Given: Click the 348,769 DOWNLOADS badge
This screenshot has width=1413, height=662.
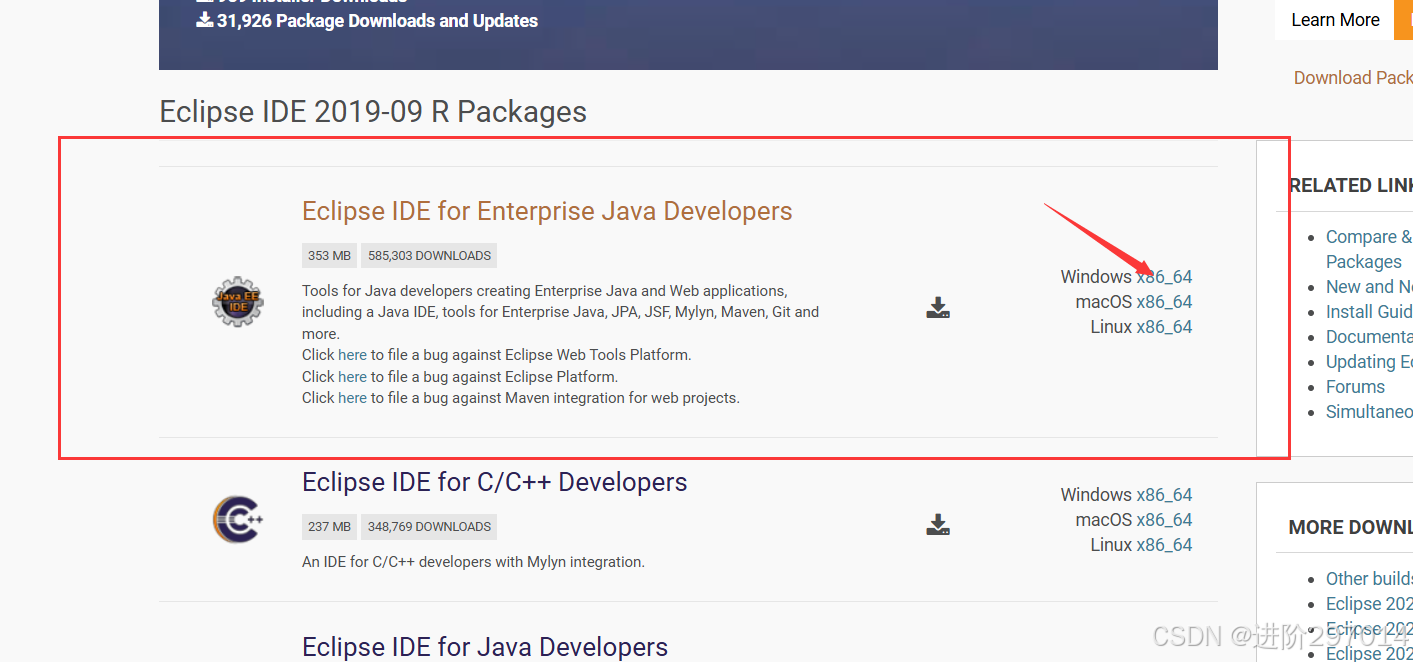Looking at the screenshot, I should (x=429, y=527).
